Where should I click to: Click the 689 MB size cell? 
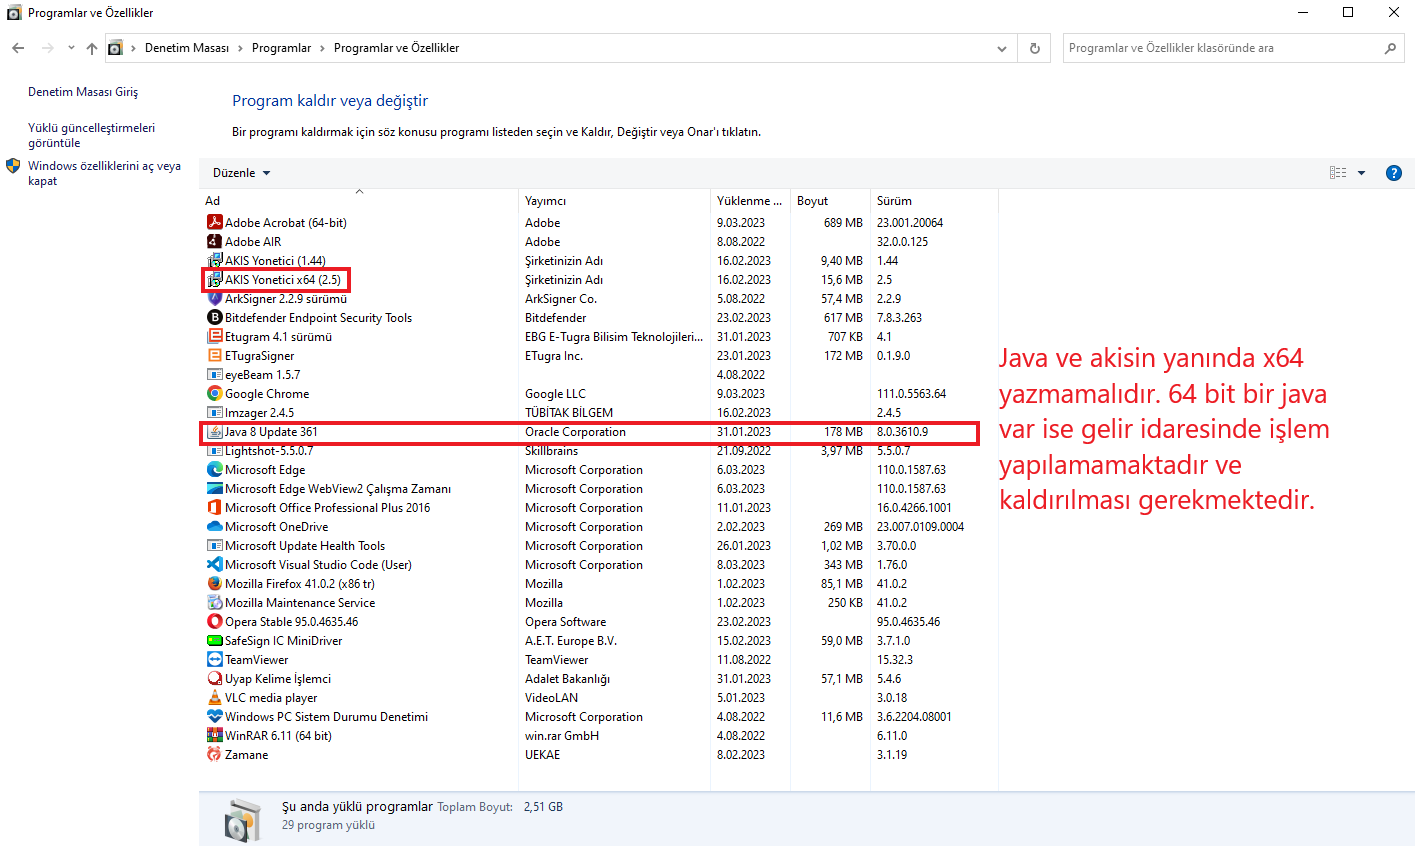[x=843, y=222]
